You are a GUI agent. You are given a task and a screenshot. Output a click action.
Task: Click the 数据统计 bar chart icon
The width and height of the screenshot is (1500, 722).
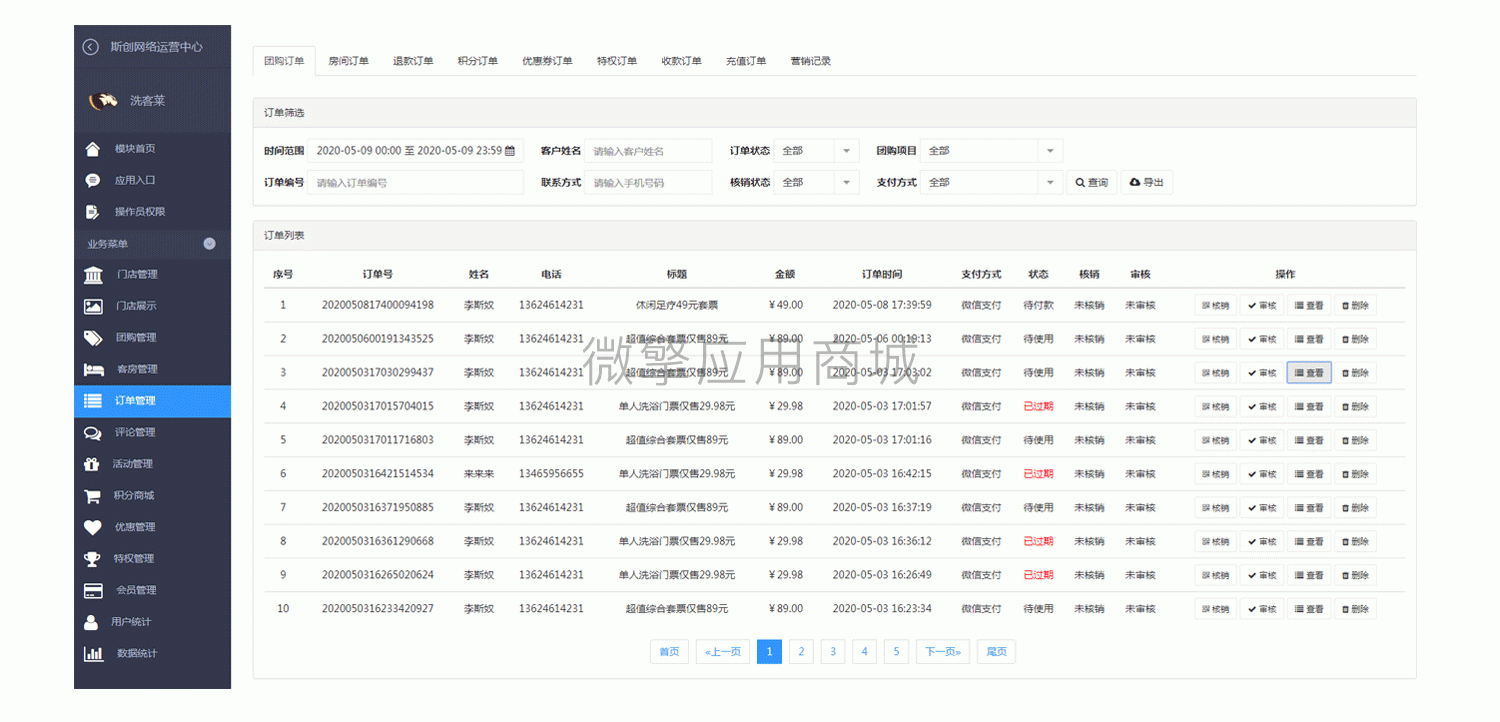(93, 653)
